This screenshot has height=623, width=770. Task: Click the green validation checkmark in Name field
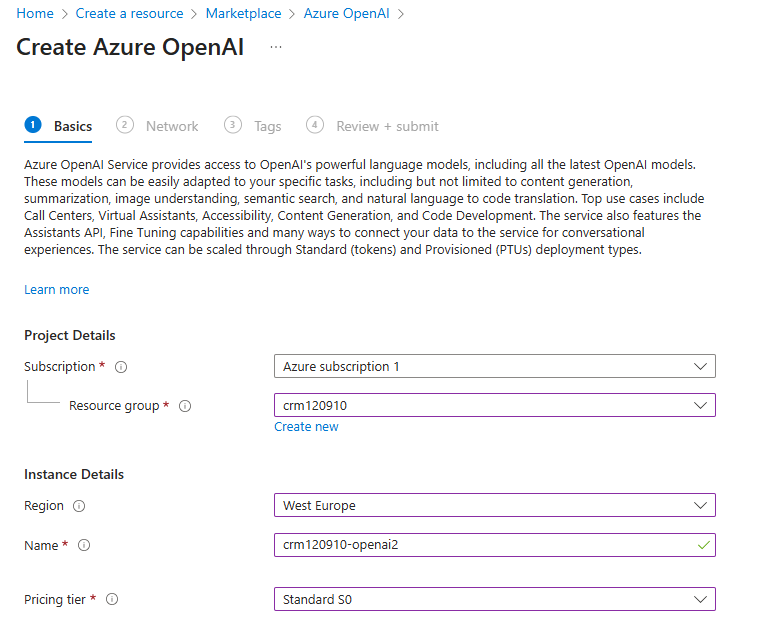[x=703, y=545]
